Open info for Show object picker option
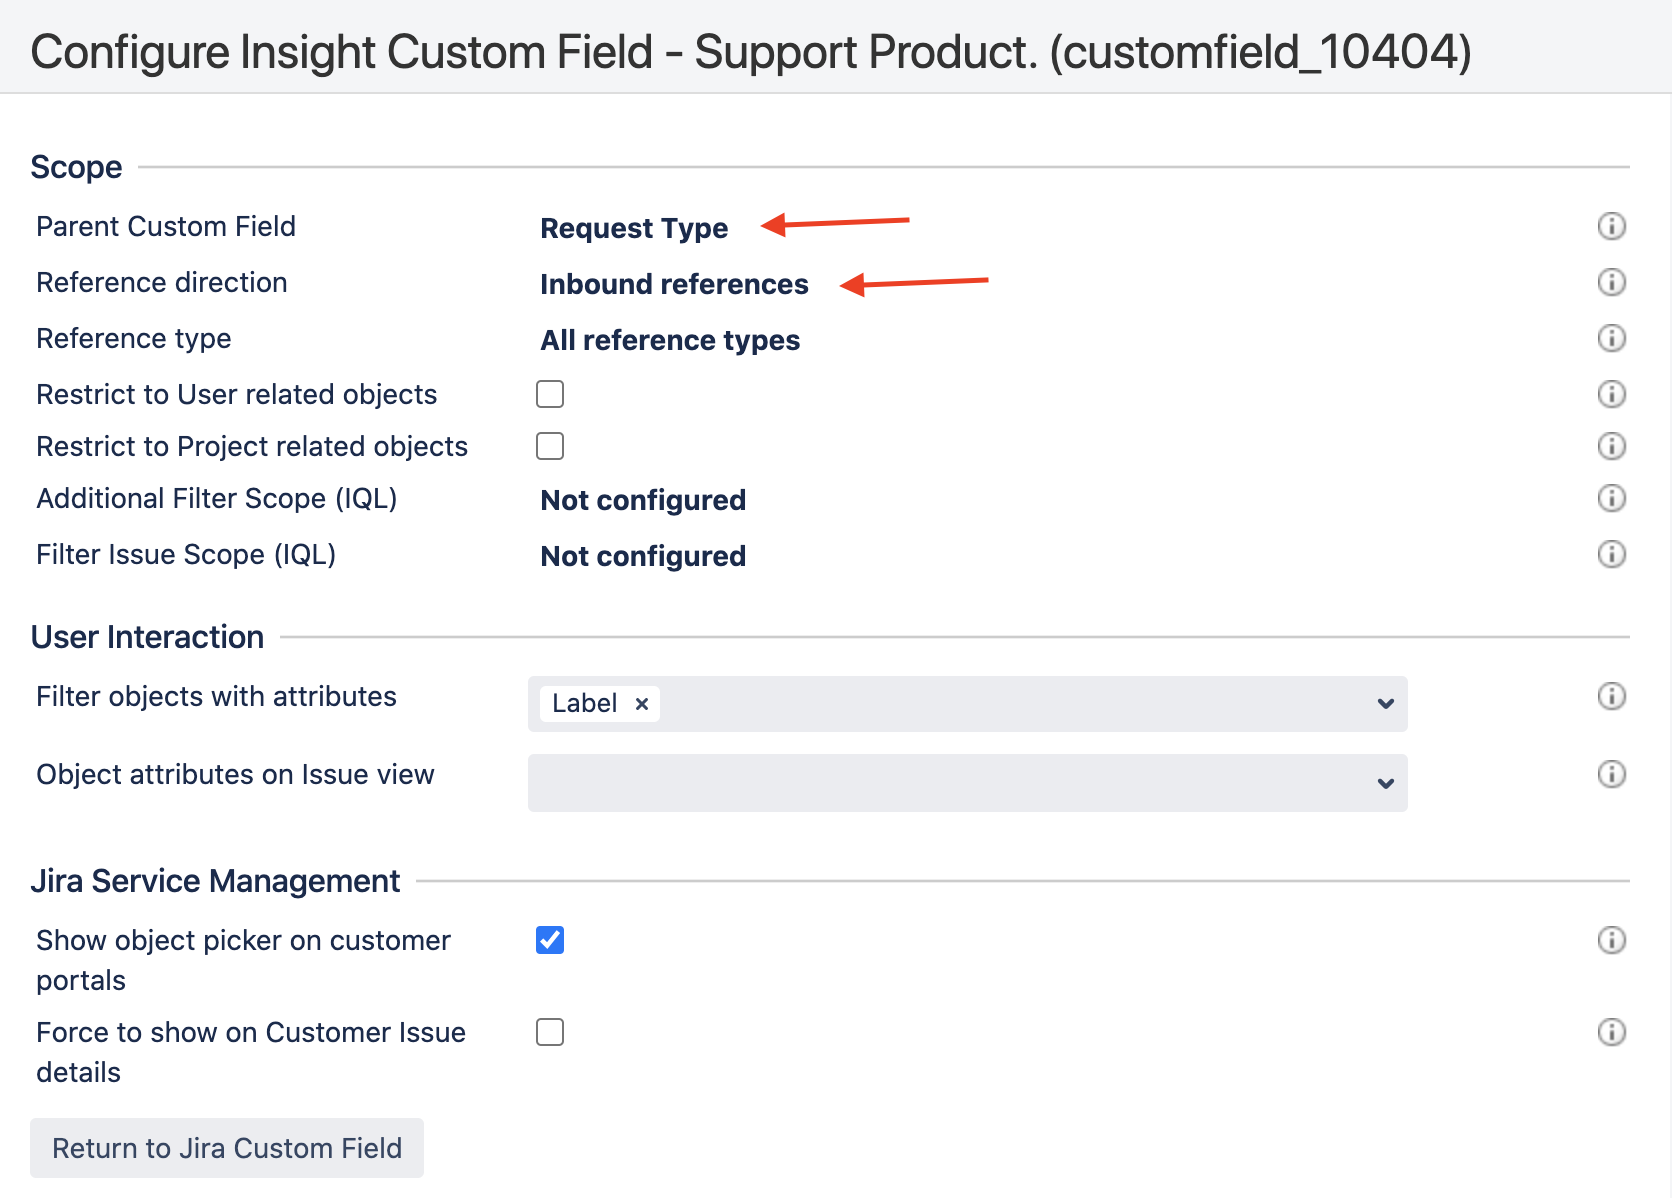Viewport: 1672px width, 1198px height. [x=1611, y=940]
